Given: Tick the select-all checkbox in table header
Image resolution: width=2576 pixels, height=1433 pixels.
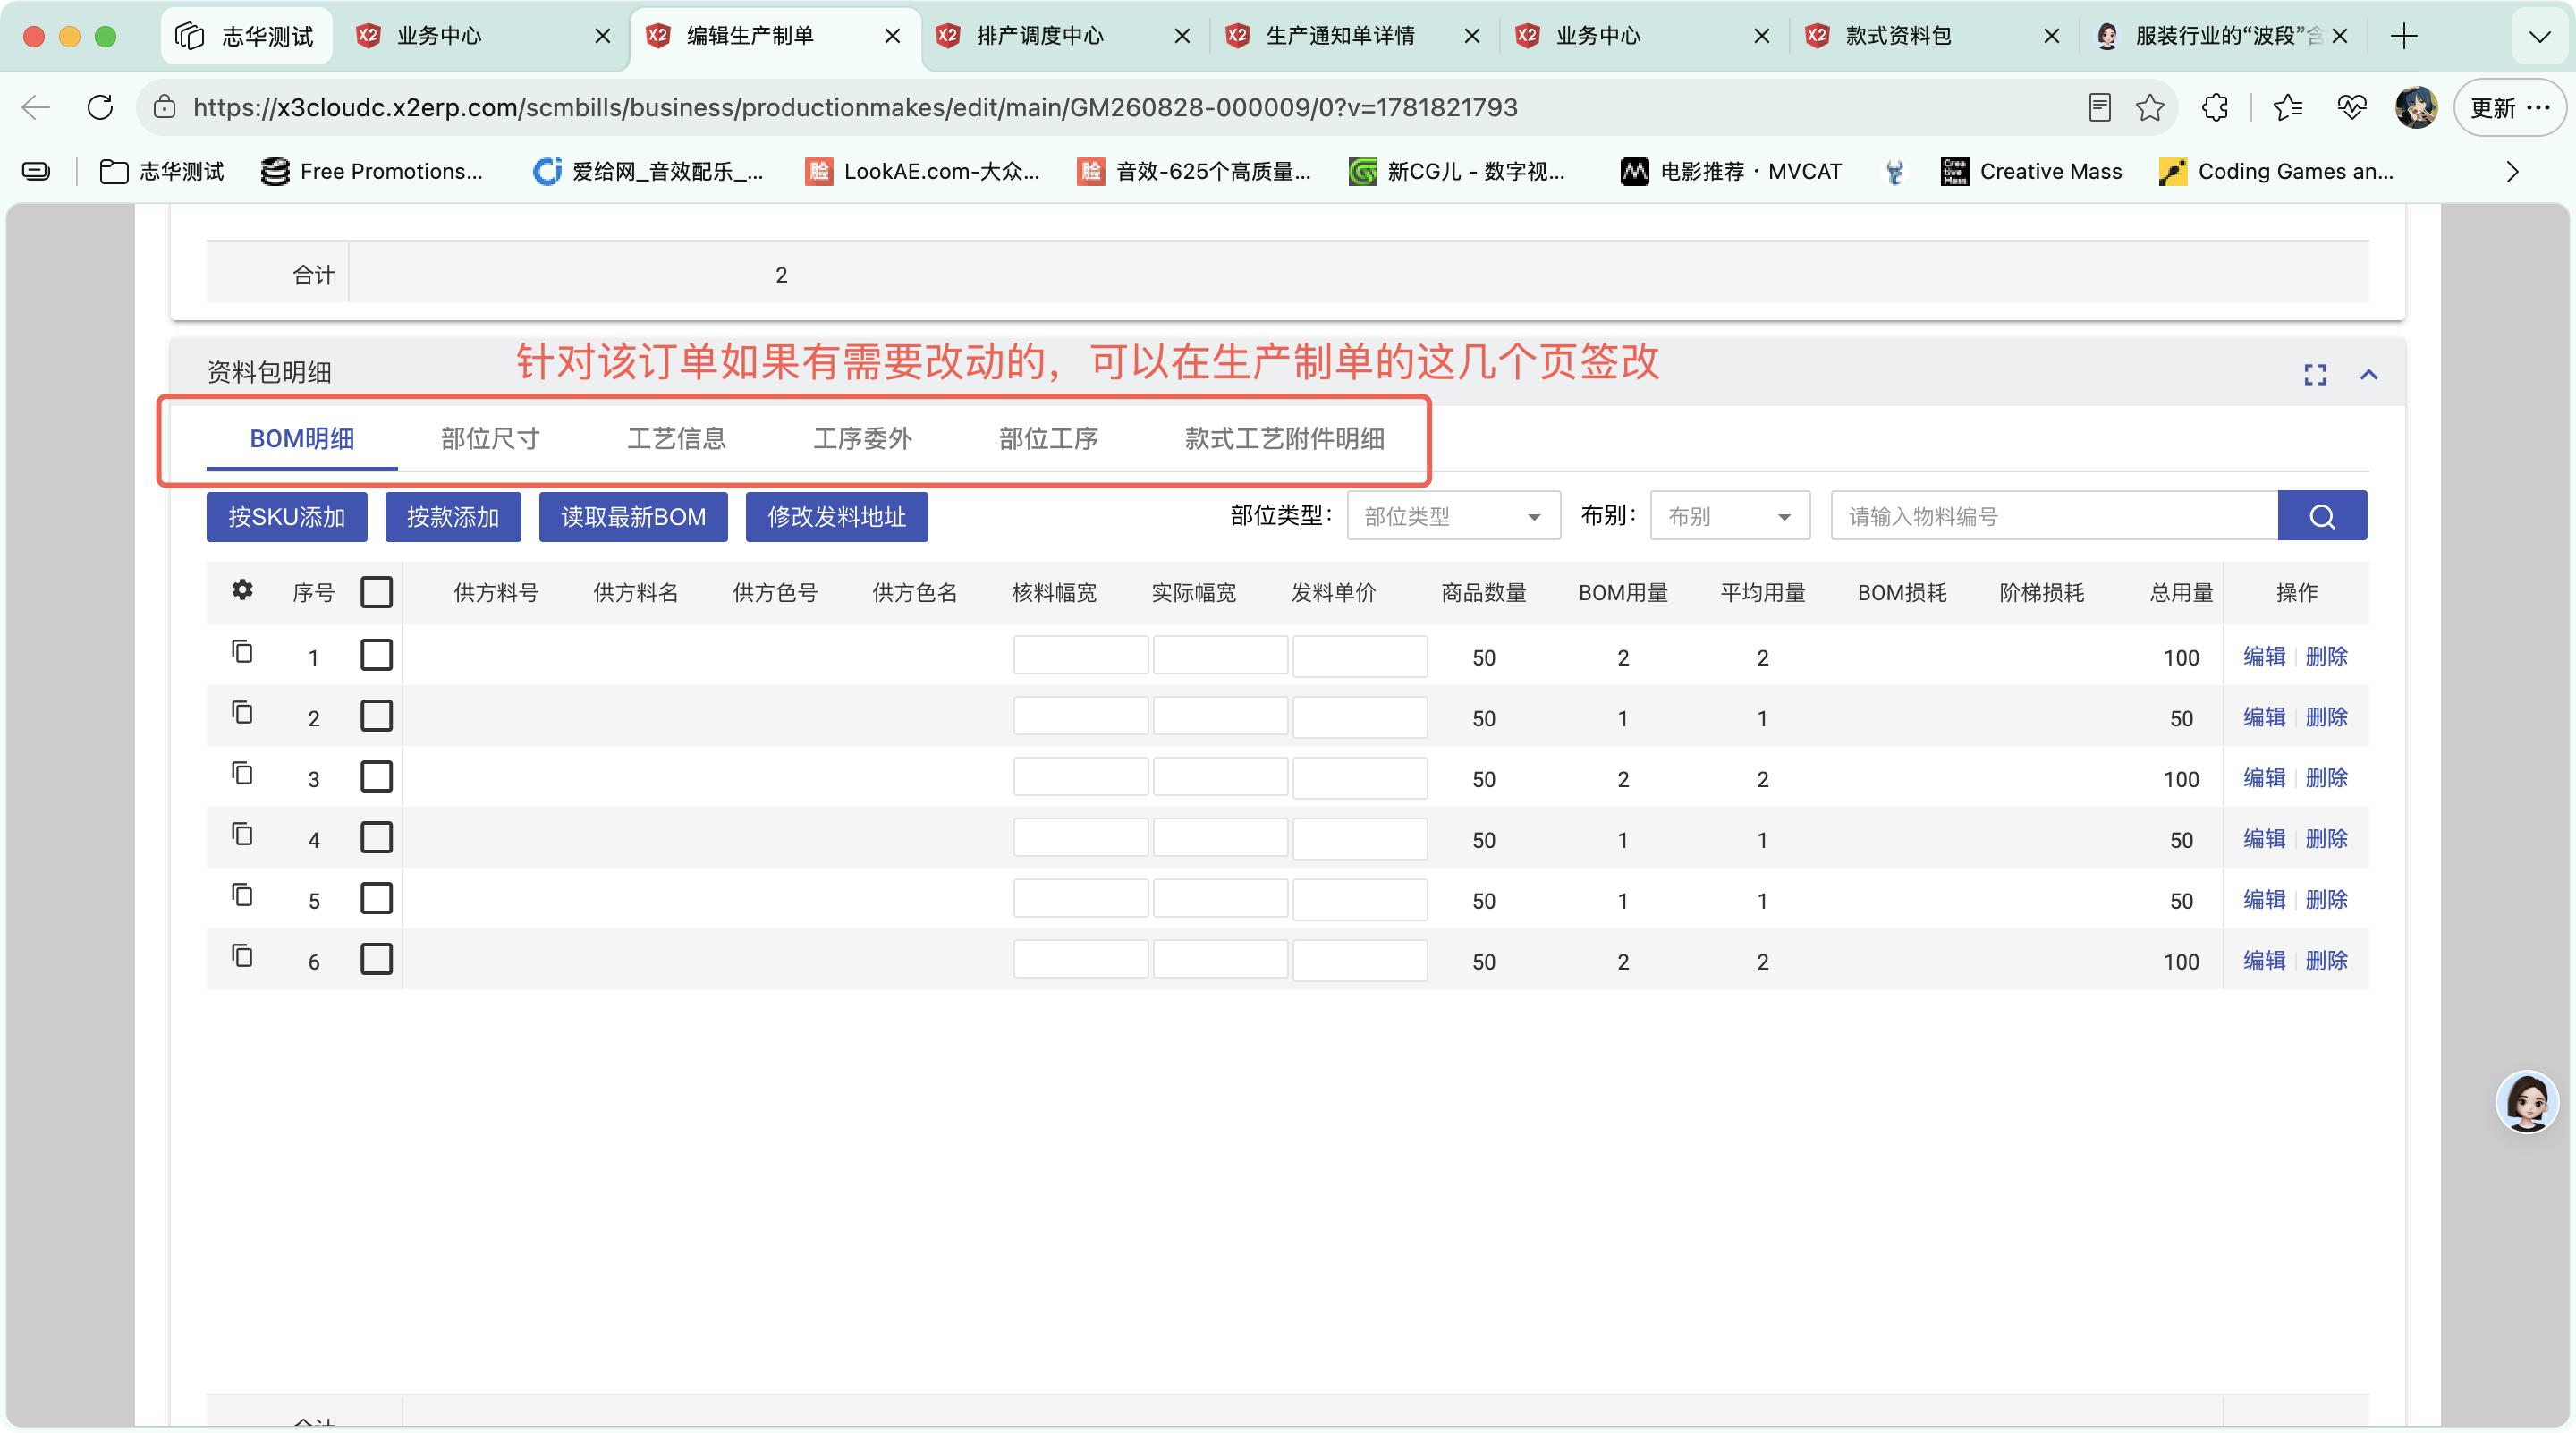Looking at the screenshot, I should pos(376,593).
